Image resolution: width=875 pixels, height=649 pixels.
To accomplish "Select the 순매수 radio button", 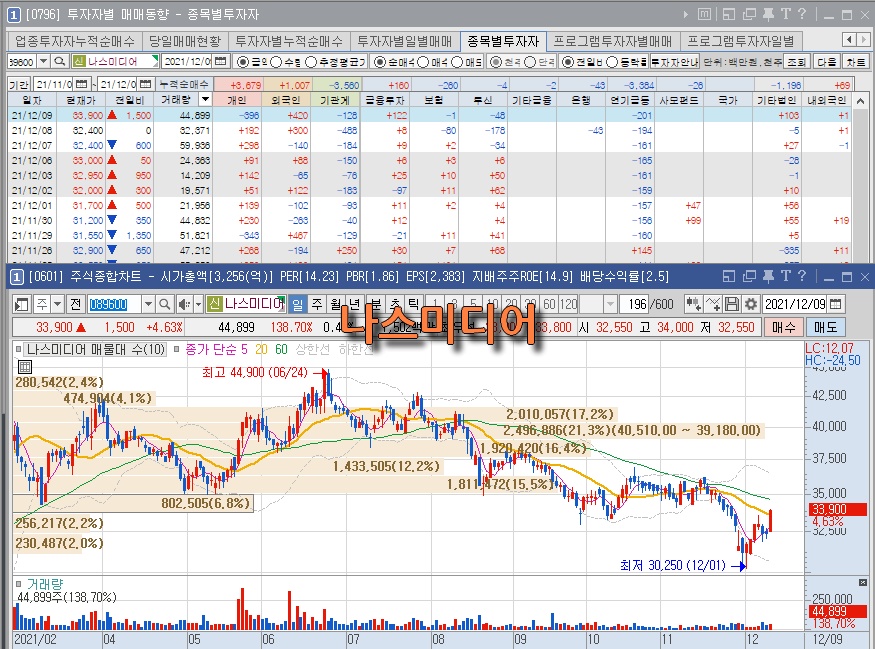I will pyautogui.click(x=379, y=62).
